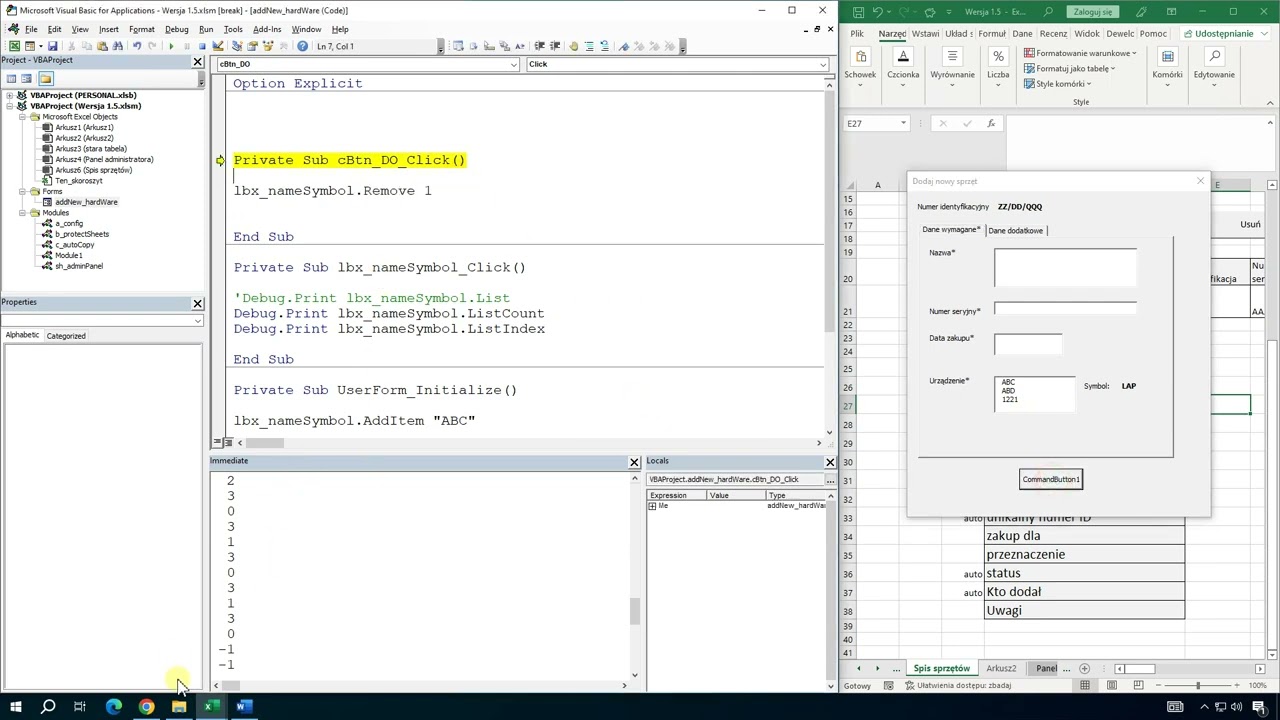Open module sh_adminPanel in project tree
1280x720 pixels.
click(78, 266)
